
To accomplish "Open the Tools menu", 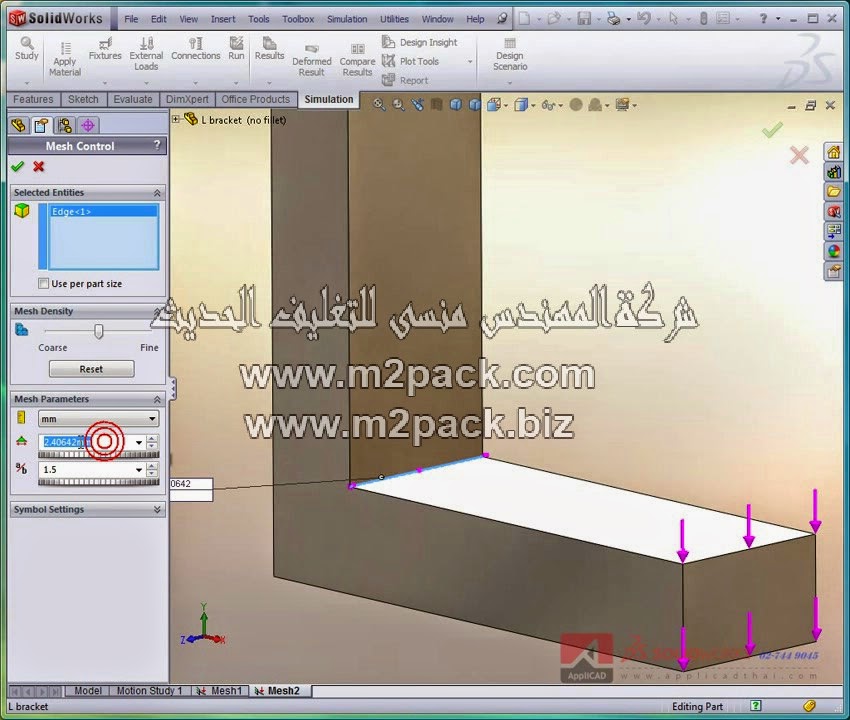I will tap(259, 19).
